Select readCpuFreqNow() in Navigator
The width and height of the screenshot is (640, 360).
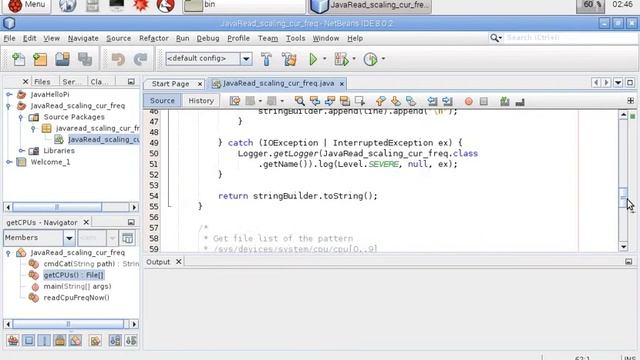point(76,298)
